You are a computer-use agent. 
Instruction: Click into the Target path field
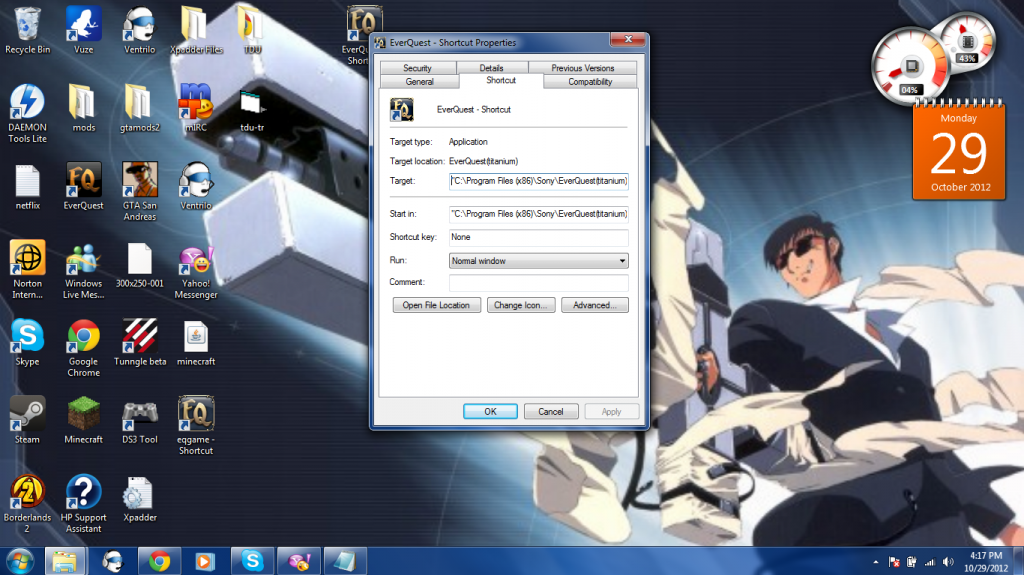pos(539,181)
